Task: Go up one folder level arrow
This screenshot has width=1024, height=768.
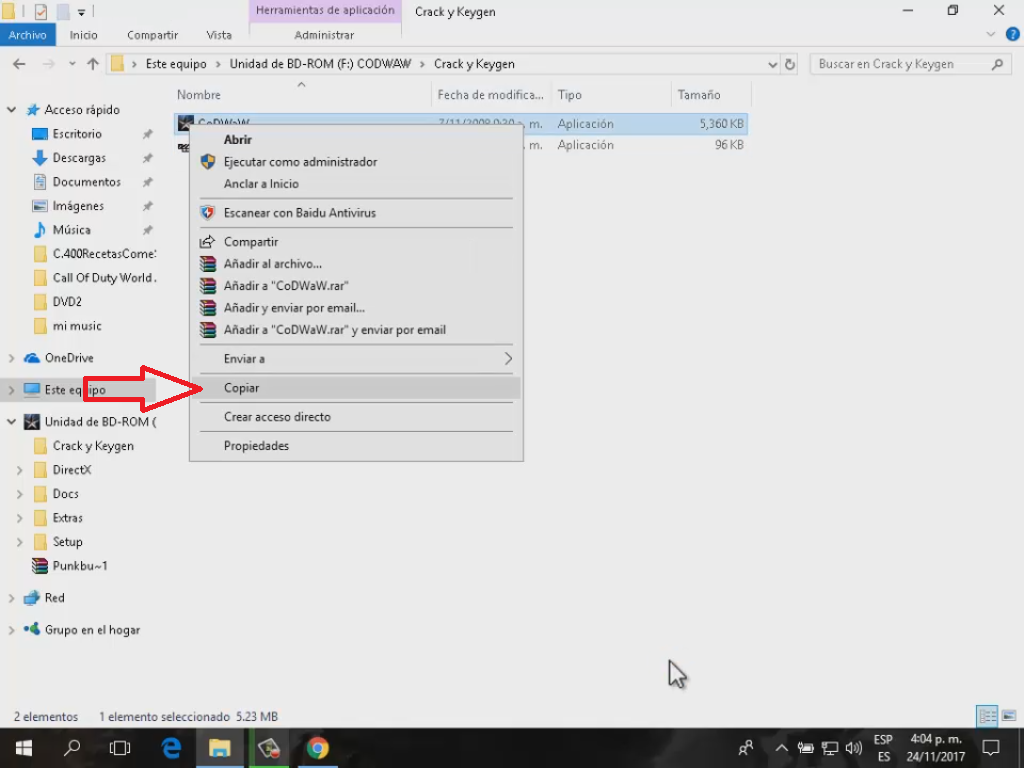Action: (93, 64)
